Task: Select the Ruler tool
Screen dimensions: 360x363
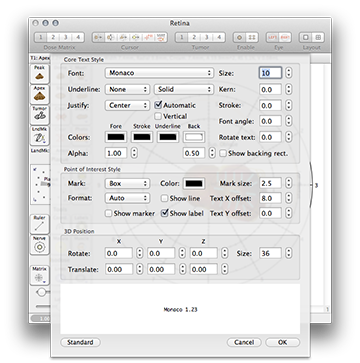Action: [x=39, y=224]
